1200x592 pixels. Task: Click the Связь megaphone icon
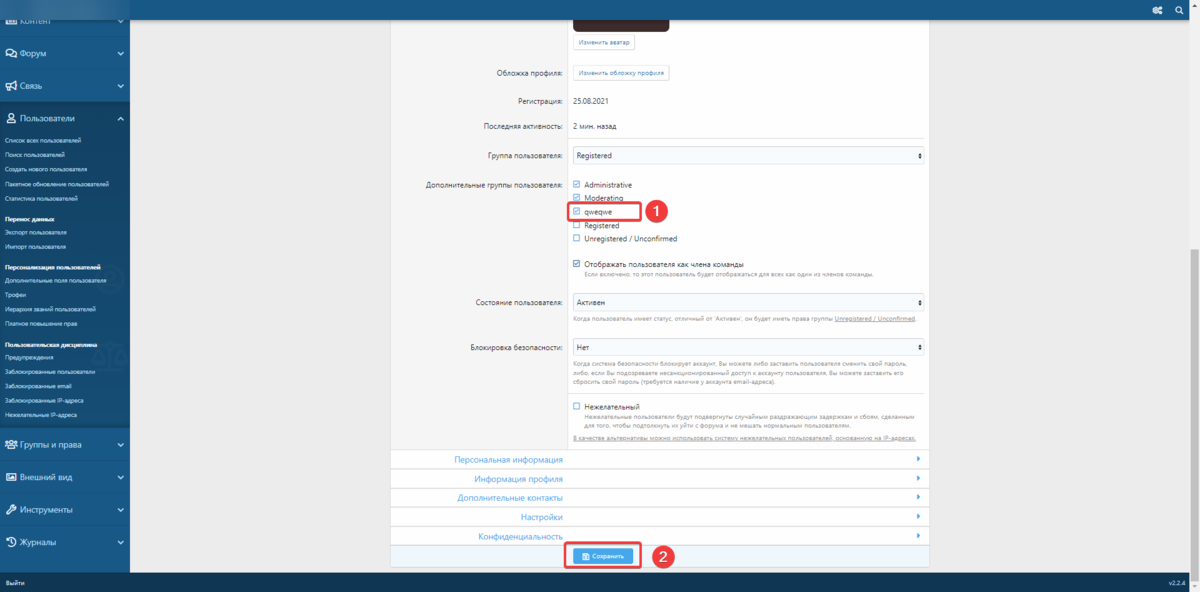coord(11,86)
